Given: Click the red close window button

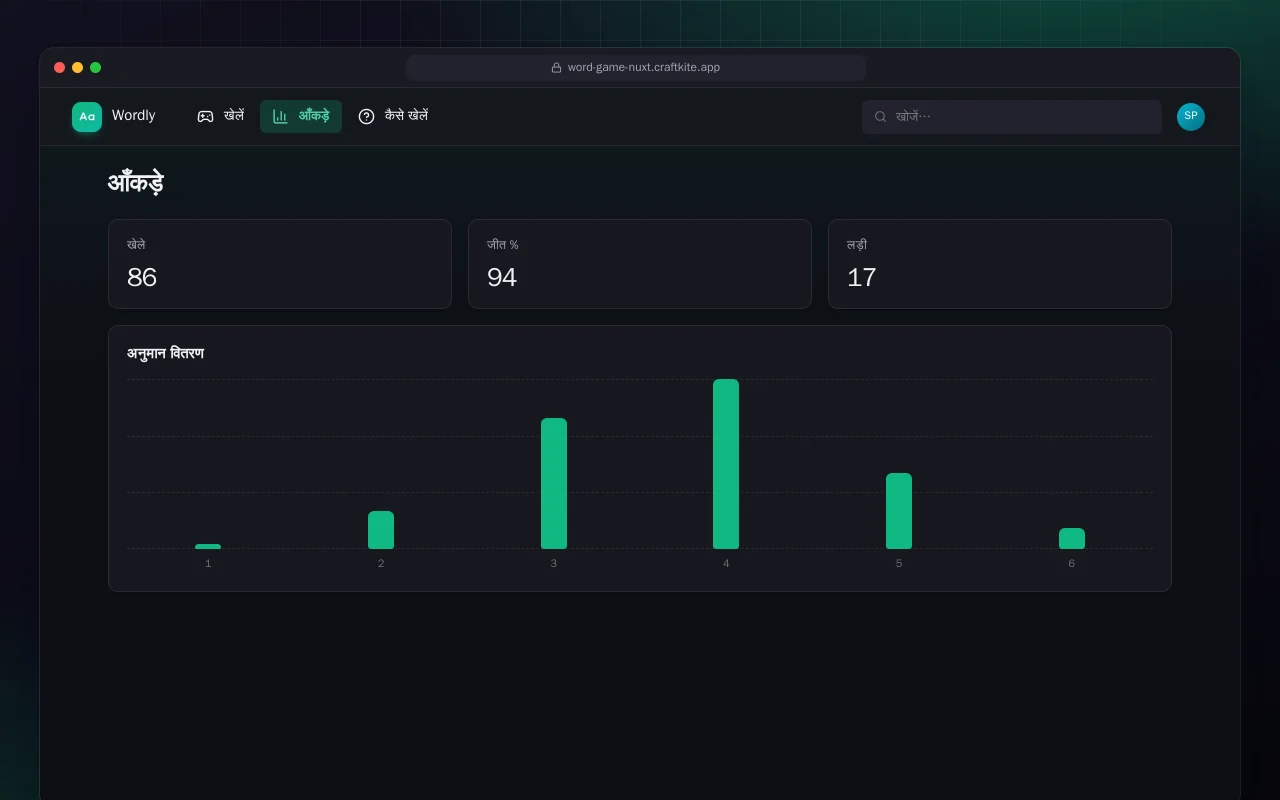Looking at the screenshot, I should click(60, 68).
